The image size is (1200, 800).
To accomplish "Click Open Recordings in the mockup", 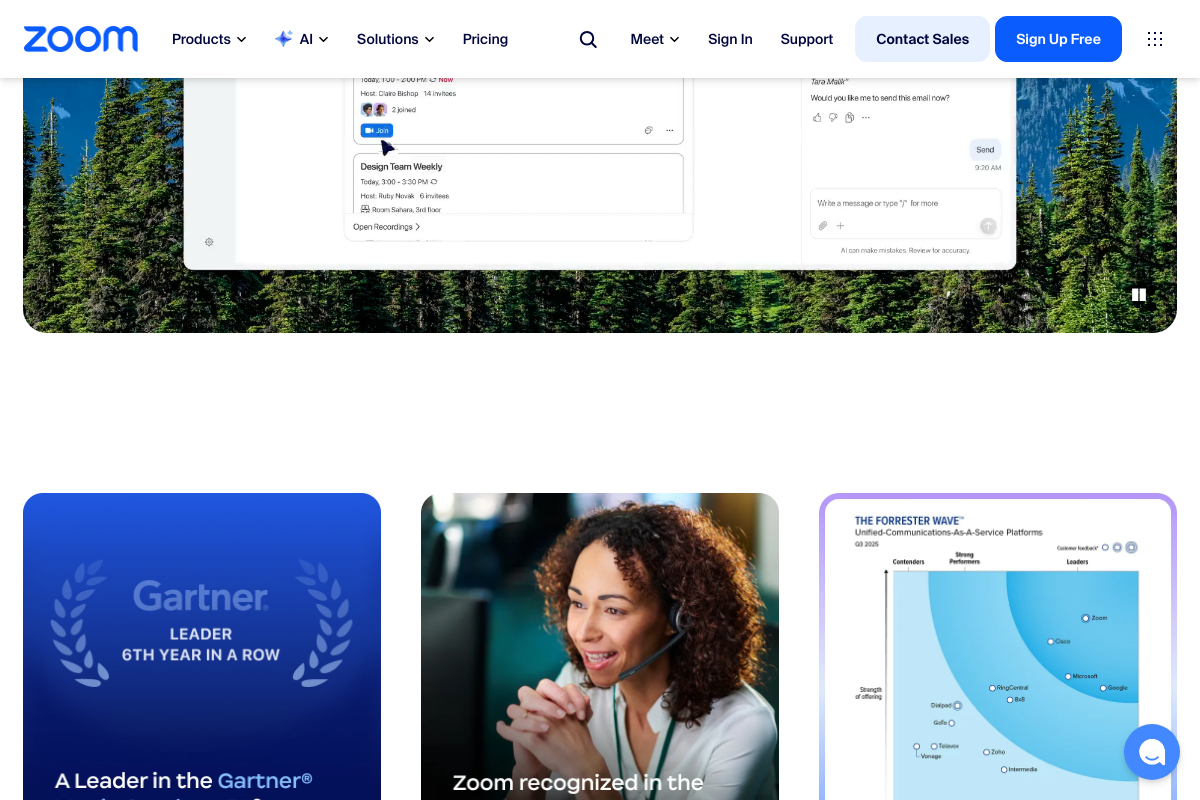I will pos(386,227).
